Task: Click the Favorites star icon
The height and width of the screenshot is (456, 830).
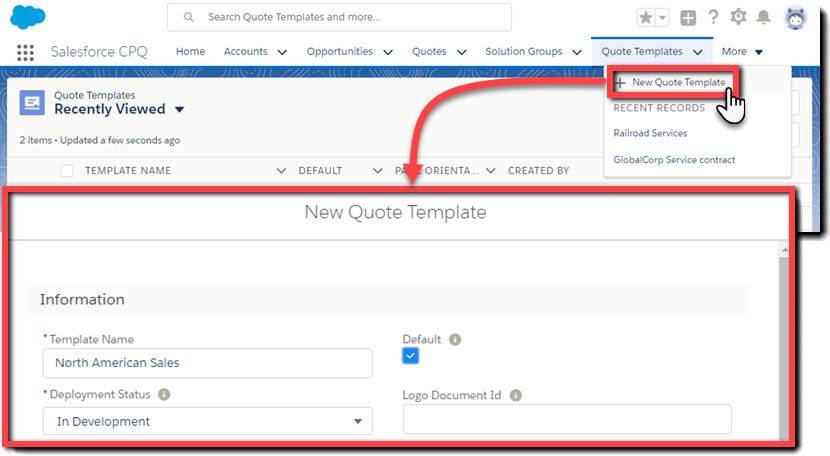Action: 646,17
